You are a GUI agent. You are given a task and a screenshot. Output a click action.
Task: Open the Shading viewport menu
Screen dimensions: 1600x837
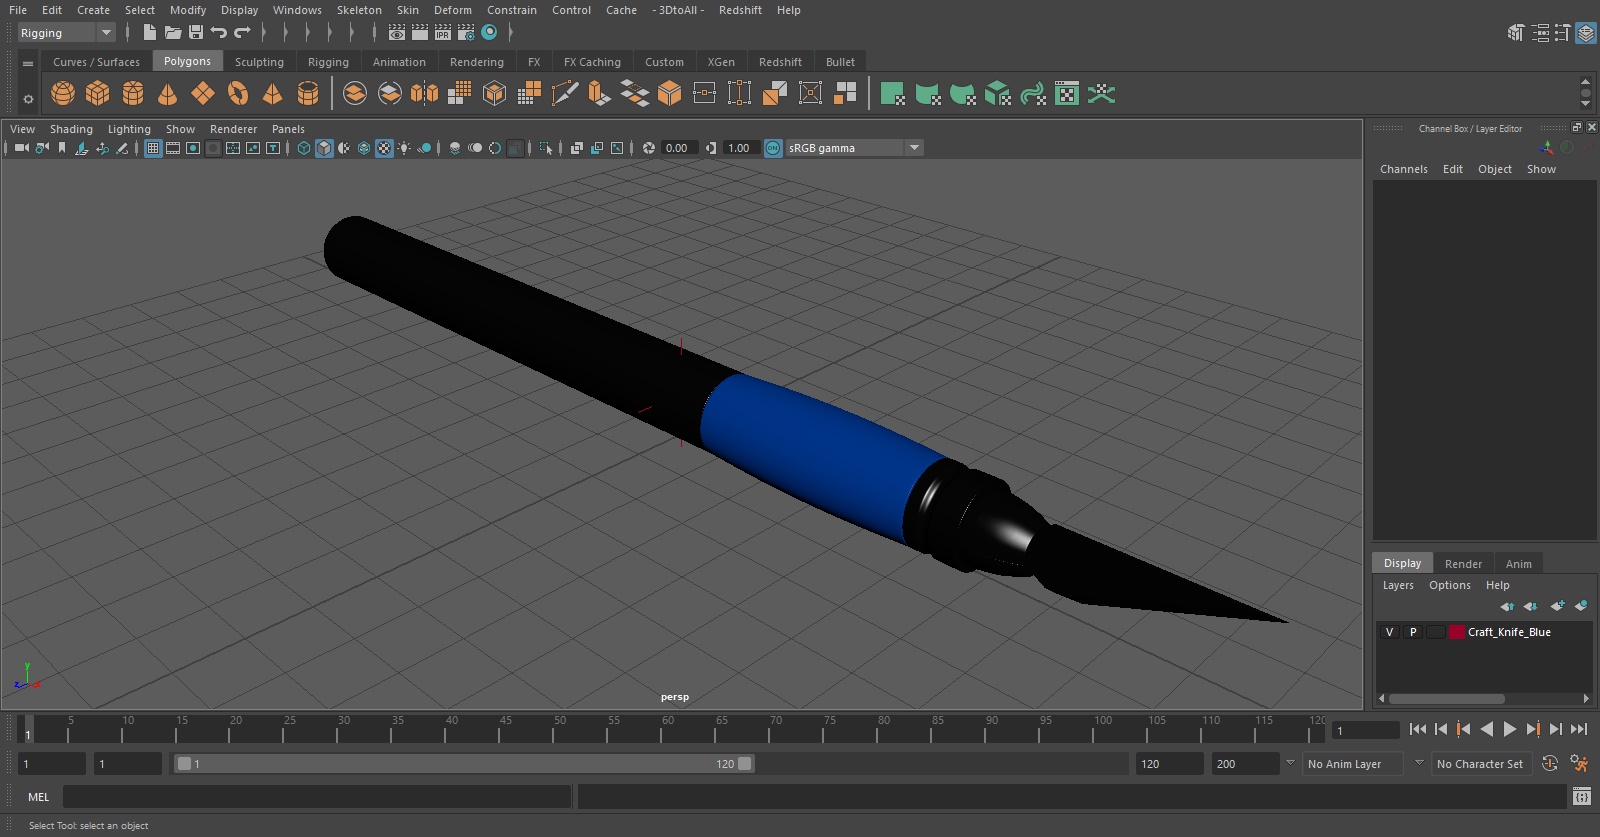point(71,129)
